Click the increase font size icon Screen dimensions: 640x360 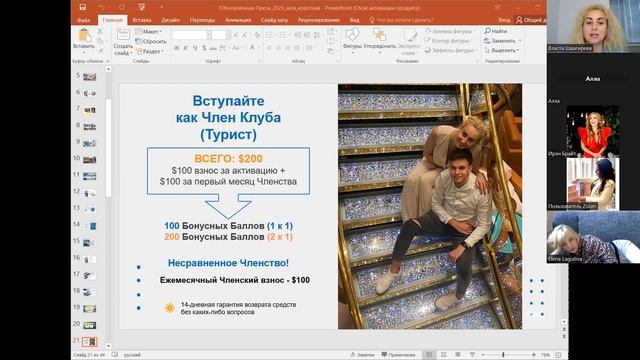(236, 36)
